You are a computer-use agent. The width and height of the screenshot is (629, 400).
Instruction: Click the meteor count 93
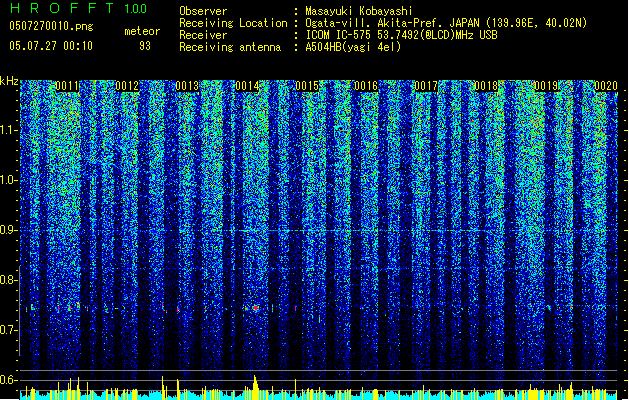pos(145,46)
